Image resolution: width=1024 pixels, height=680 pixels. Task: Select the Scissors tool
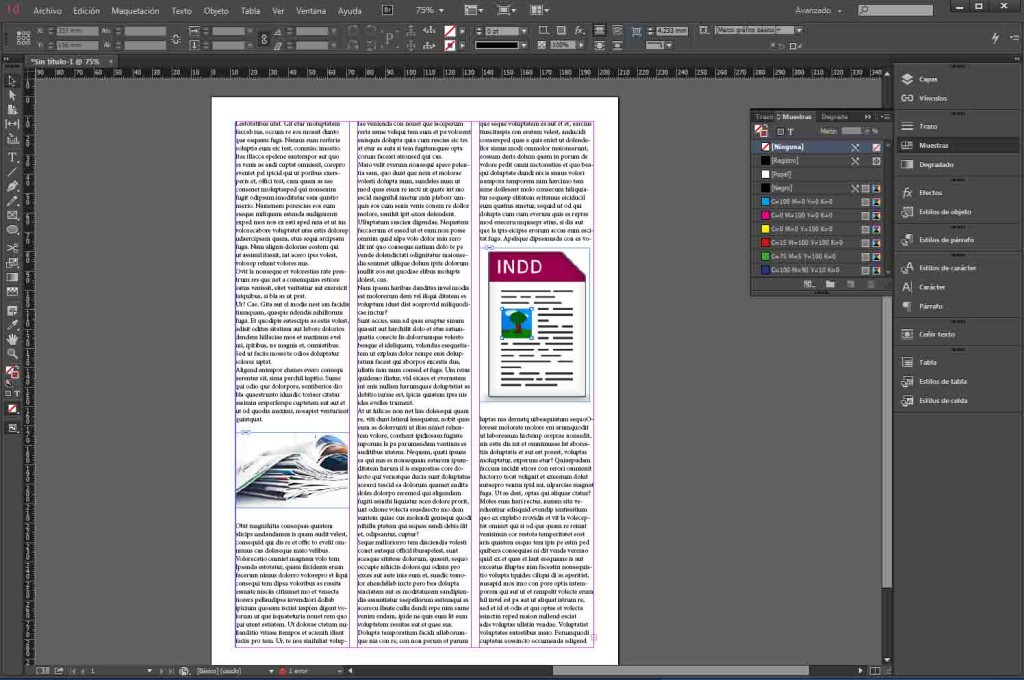click(12, 248)
